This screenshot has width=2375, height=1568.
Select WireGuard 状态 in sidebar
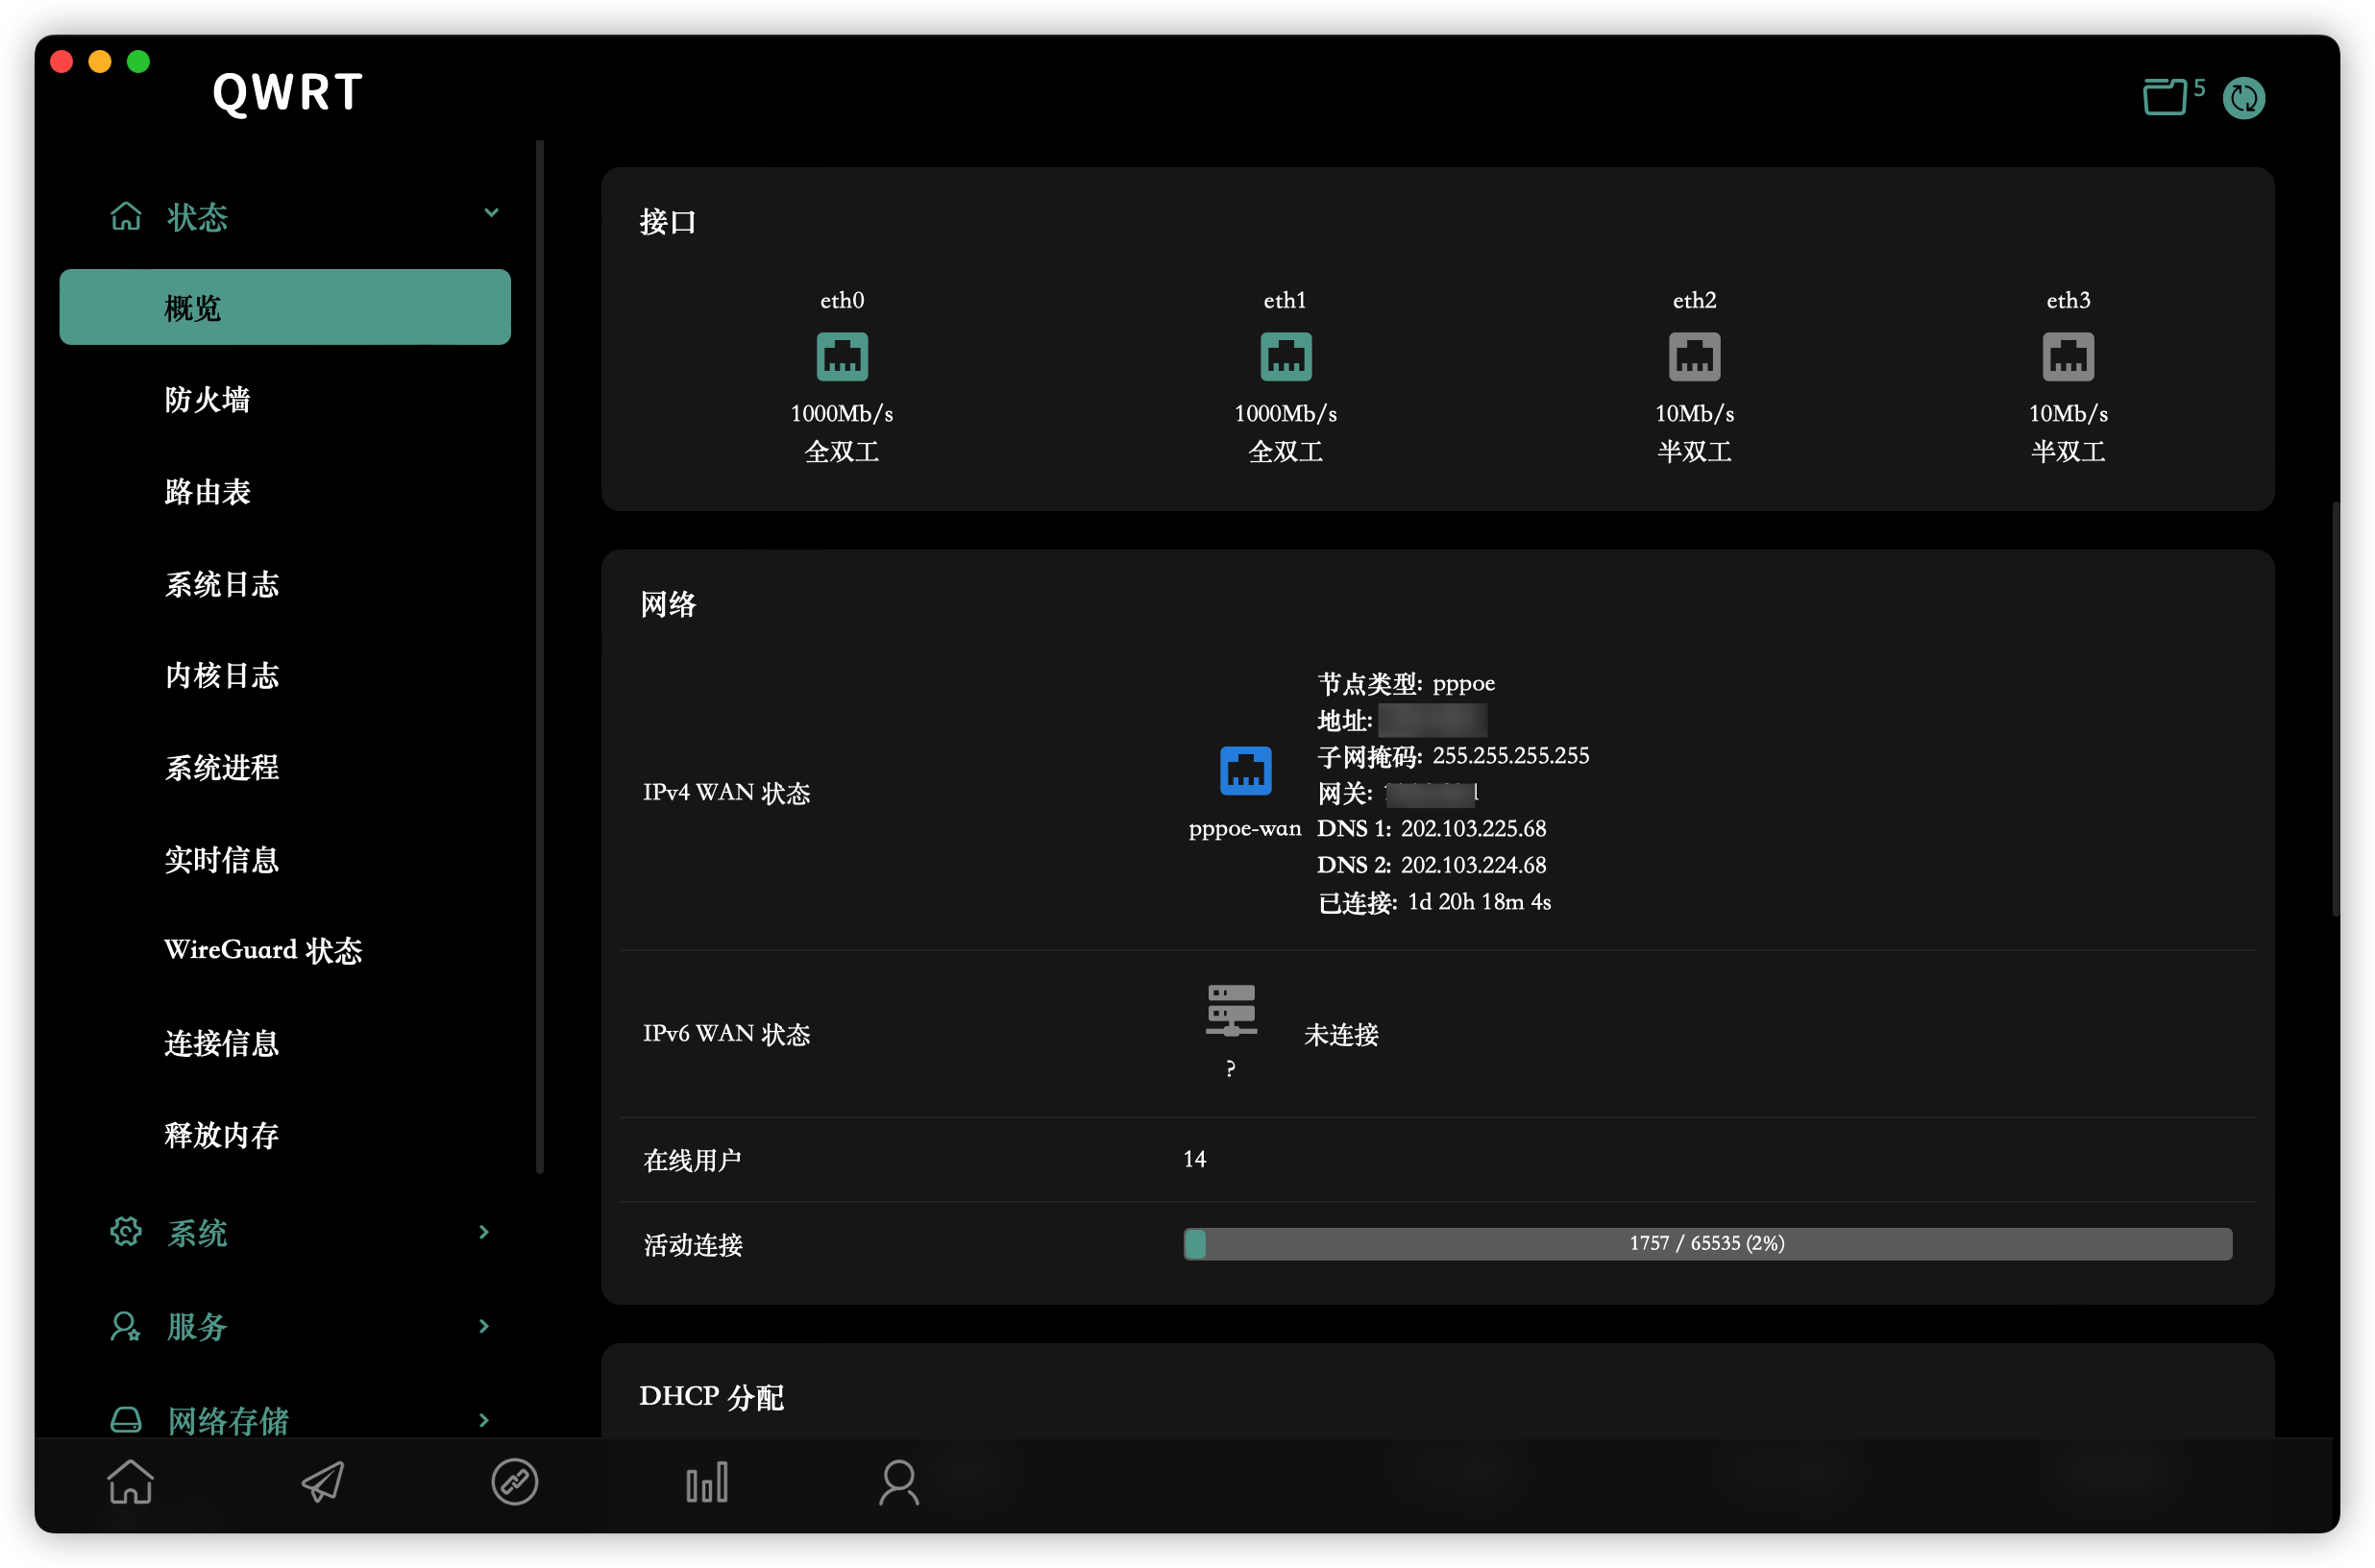263,950
